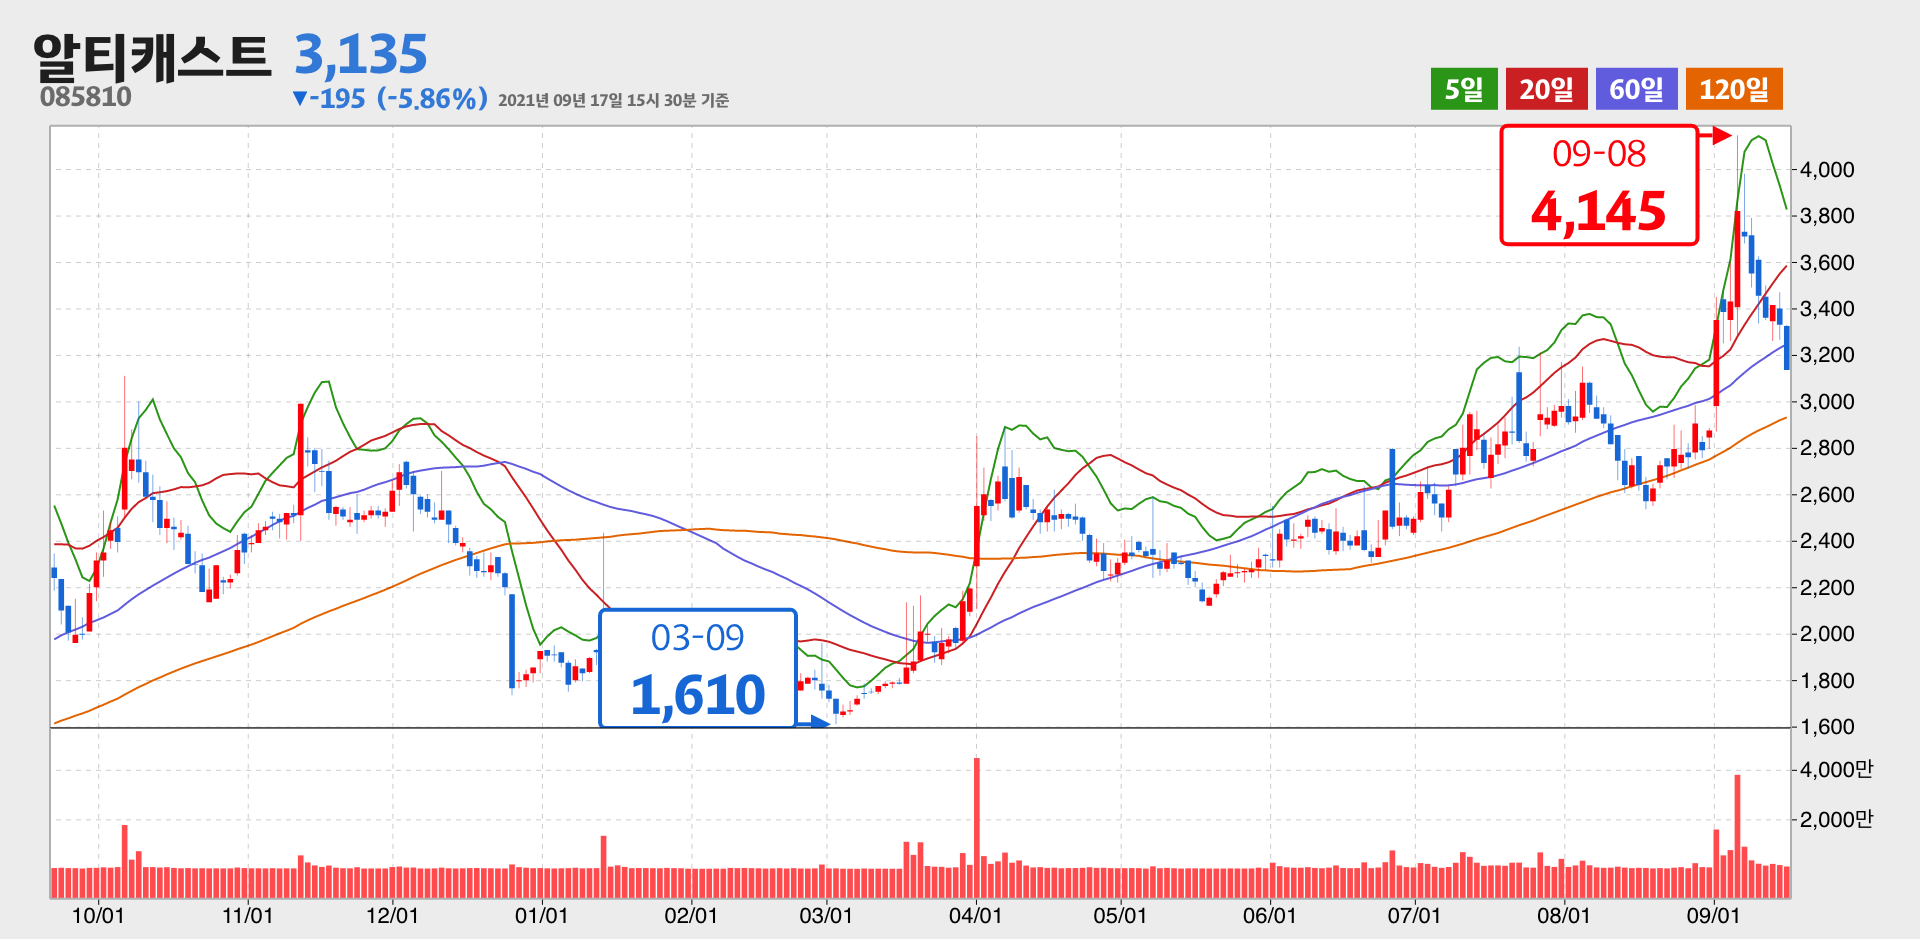Click the 3,800 price axis label
Viewport: 1920px width, 939px height.
1827,215
